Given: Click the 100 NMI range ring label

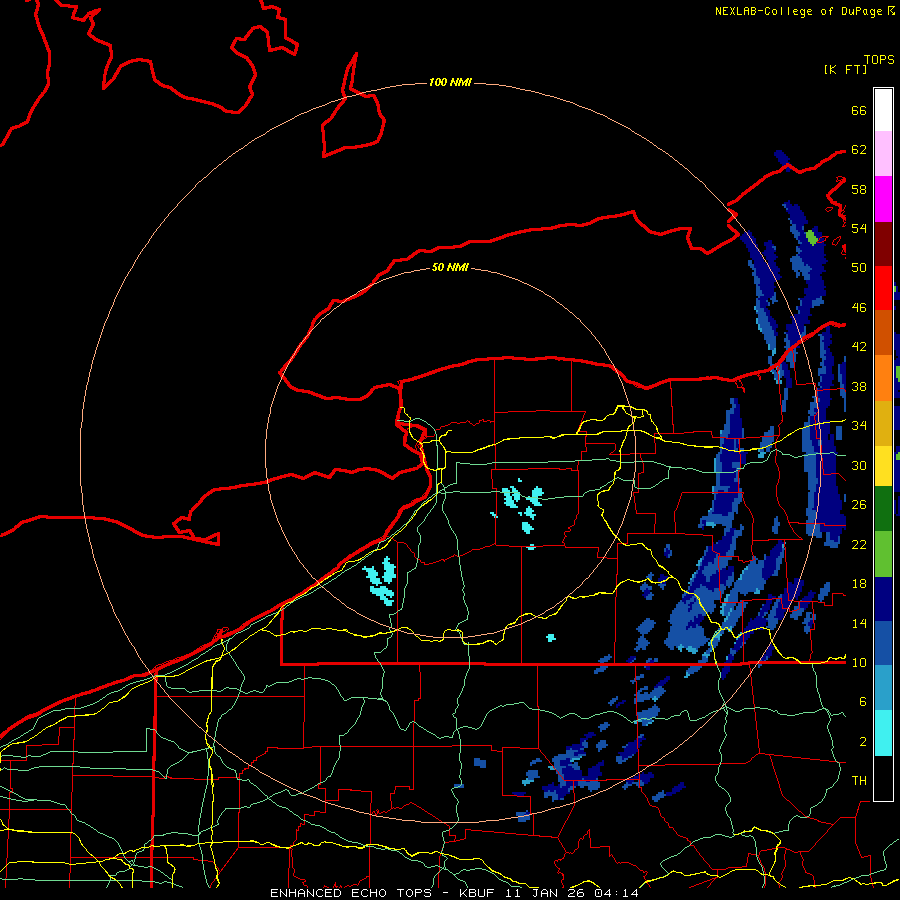Looking at the screenshot, I should (450, 83).
